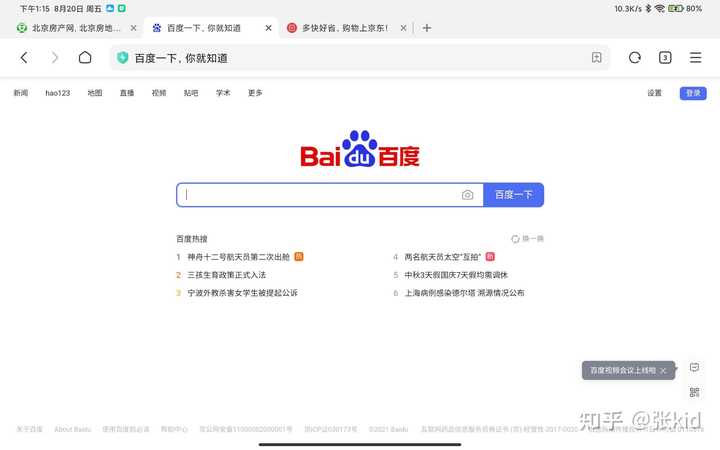
Task: Close the 北京房产网 tab
Action: pyautogui.click(x=133, y=28)
